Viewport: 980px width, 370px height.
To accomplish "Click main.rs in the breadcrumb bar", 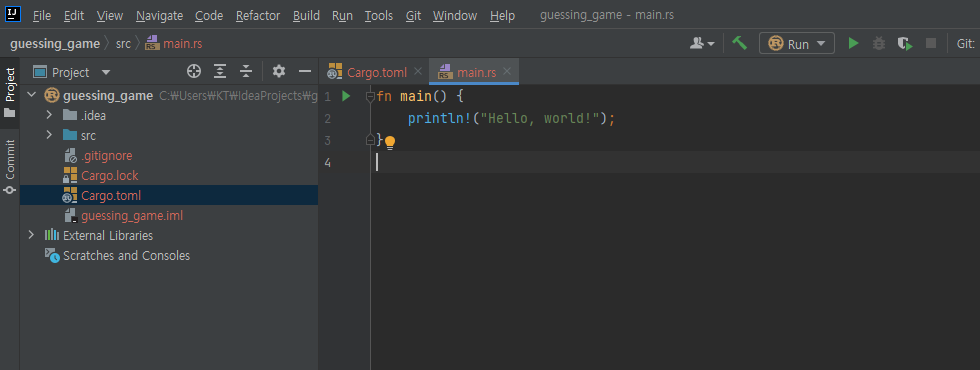I will click(174, 44).
